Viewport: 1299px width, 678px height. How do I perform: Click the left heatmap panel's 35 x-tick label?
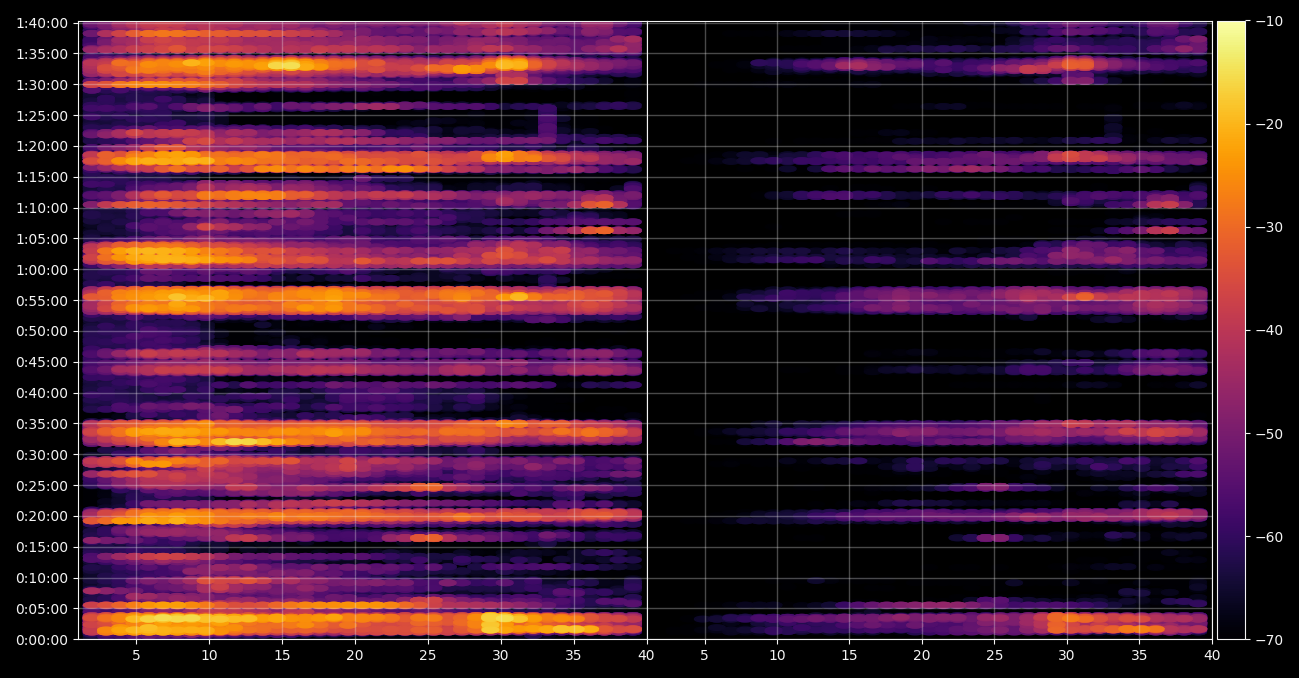[574, 656]
